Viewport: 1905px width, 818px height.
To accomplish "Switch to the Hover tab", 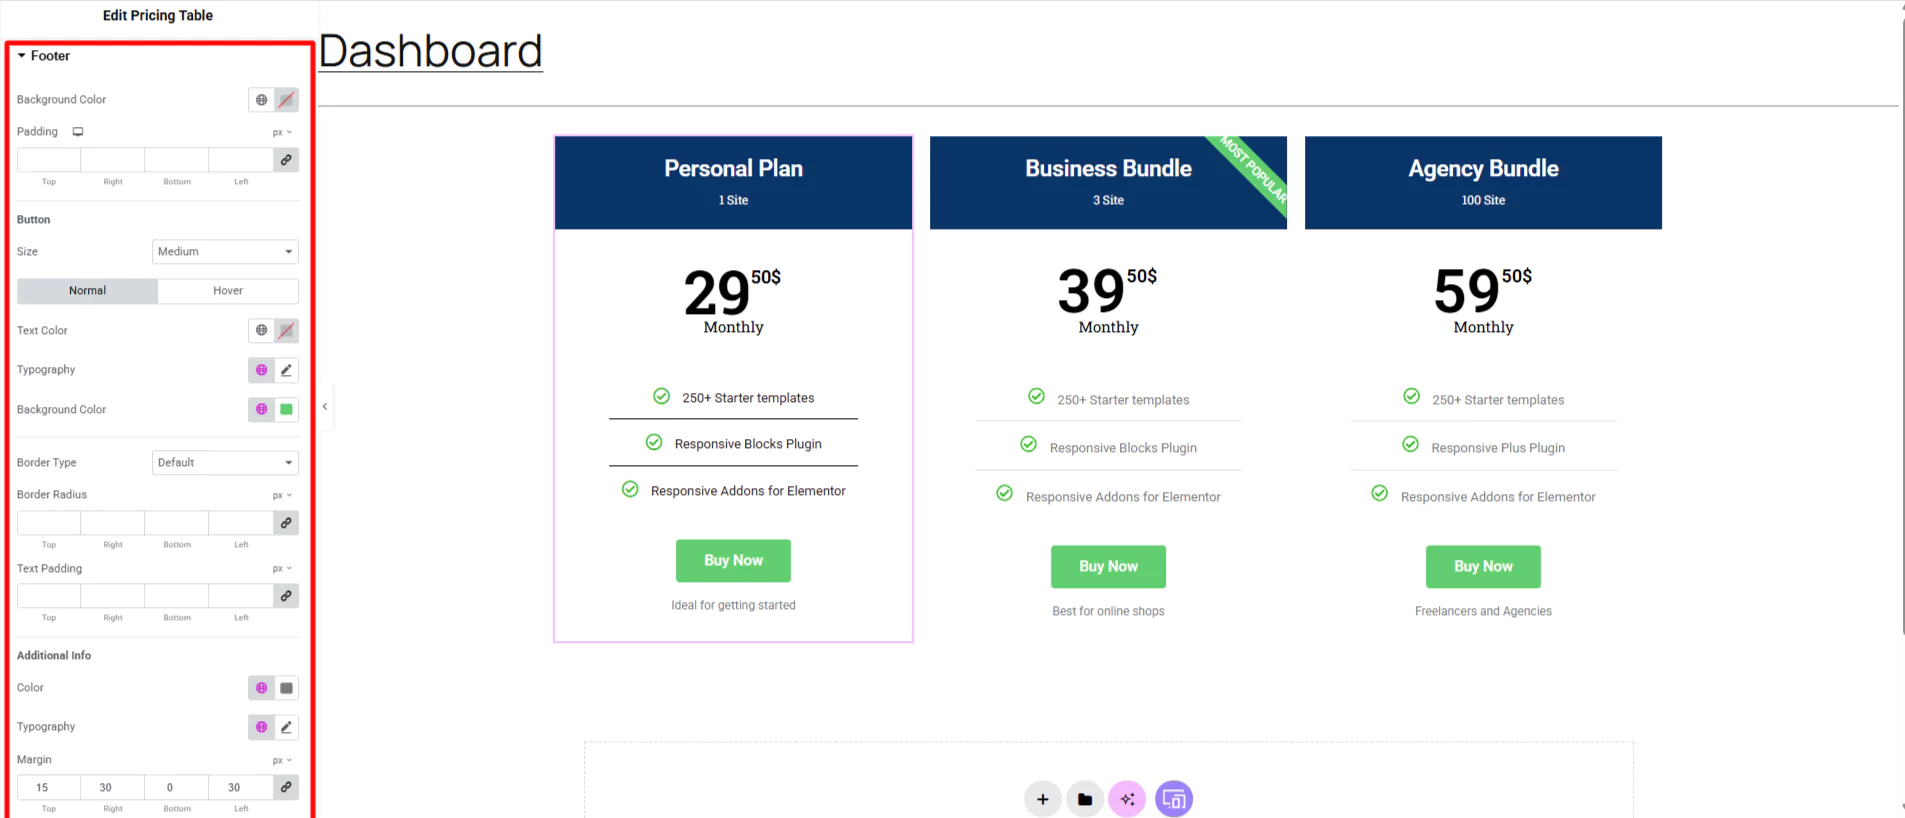I will point(228,291).
